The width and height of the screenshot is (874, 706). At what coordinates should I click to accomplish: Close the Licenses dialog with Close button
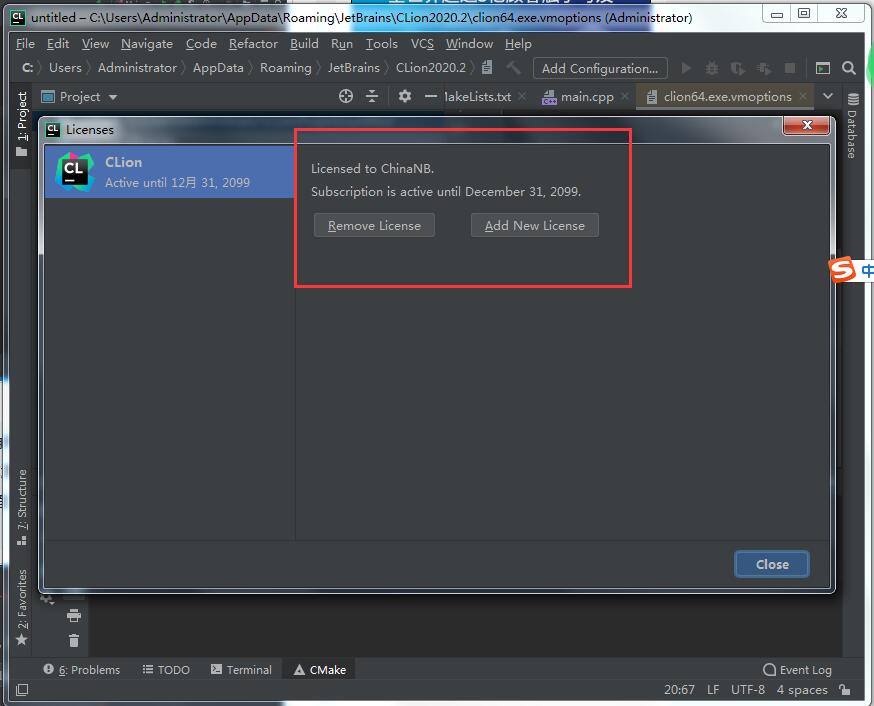click(772, 564)
